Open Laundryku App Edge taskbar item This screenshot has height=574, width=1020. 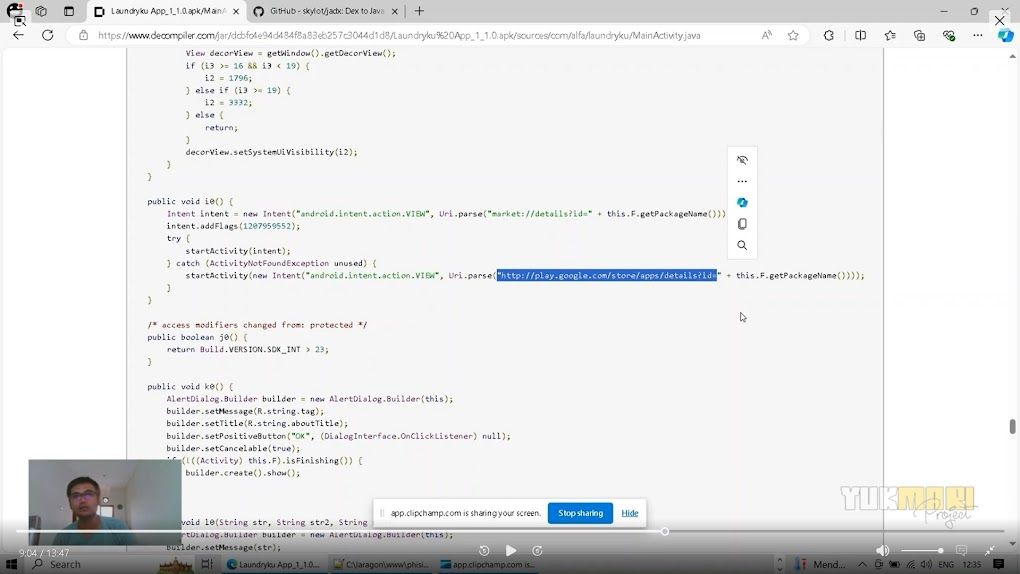coord(273,564)
